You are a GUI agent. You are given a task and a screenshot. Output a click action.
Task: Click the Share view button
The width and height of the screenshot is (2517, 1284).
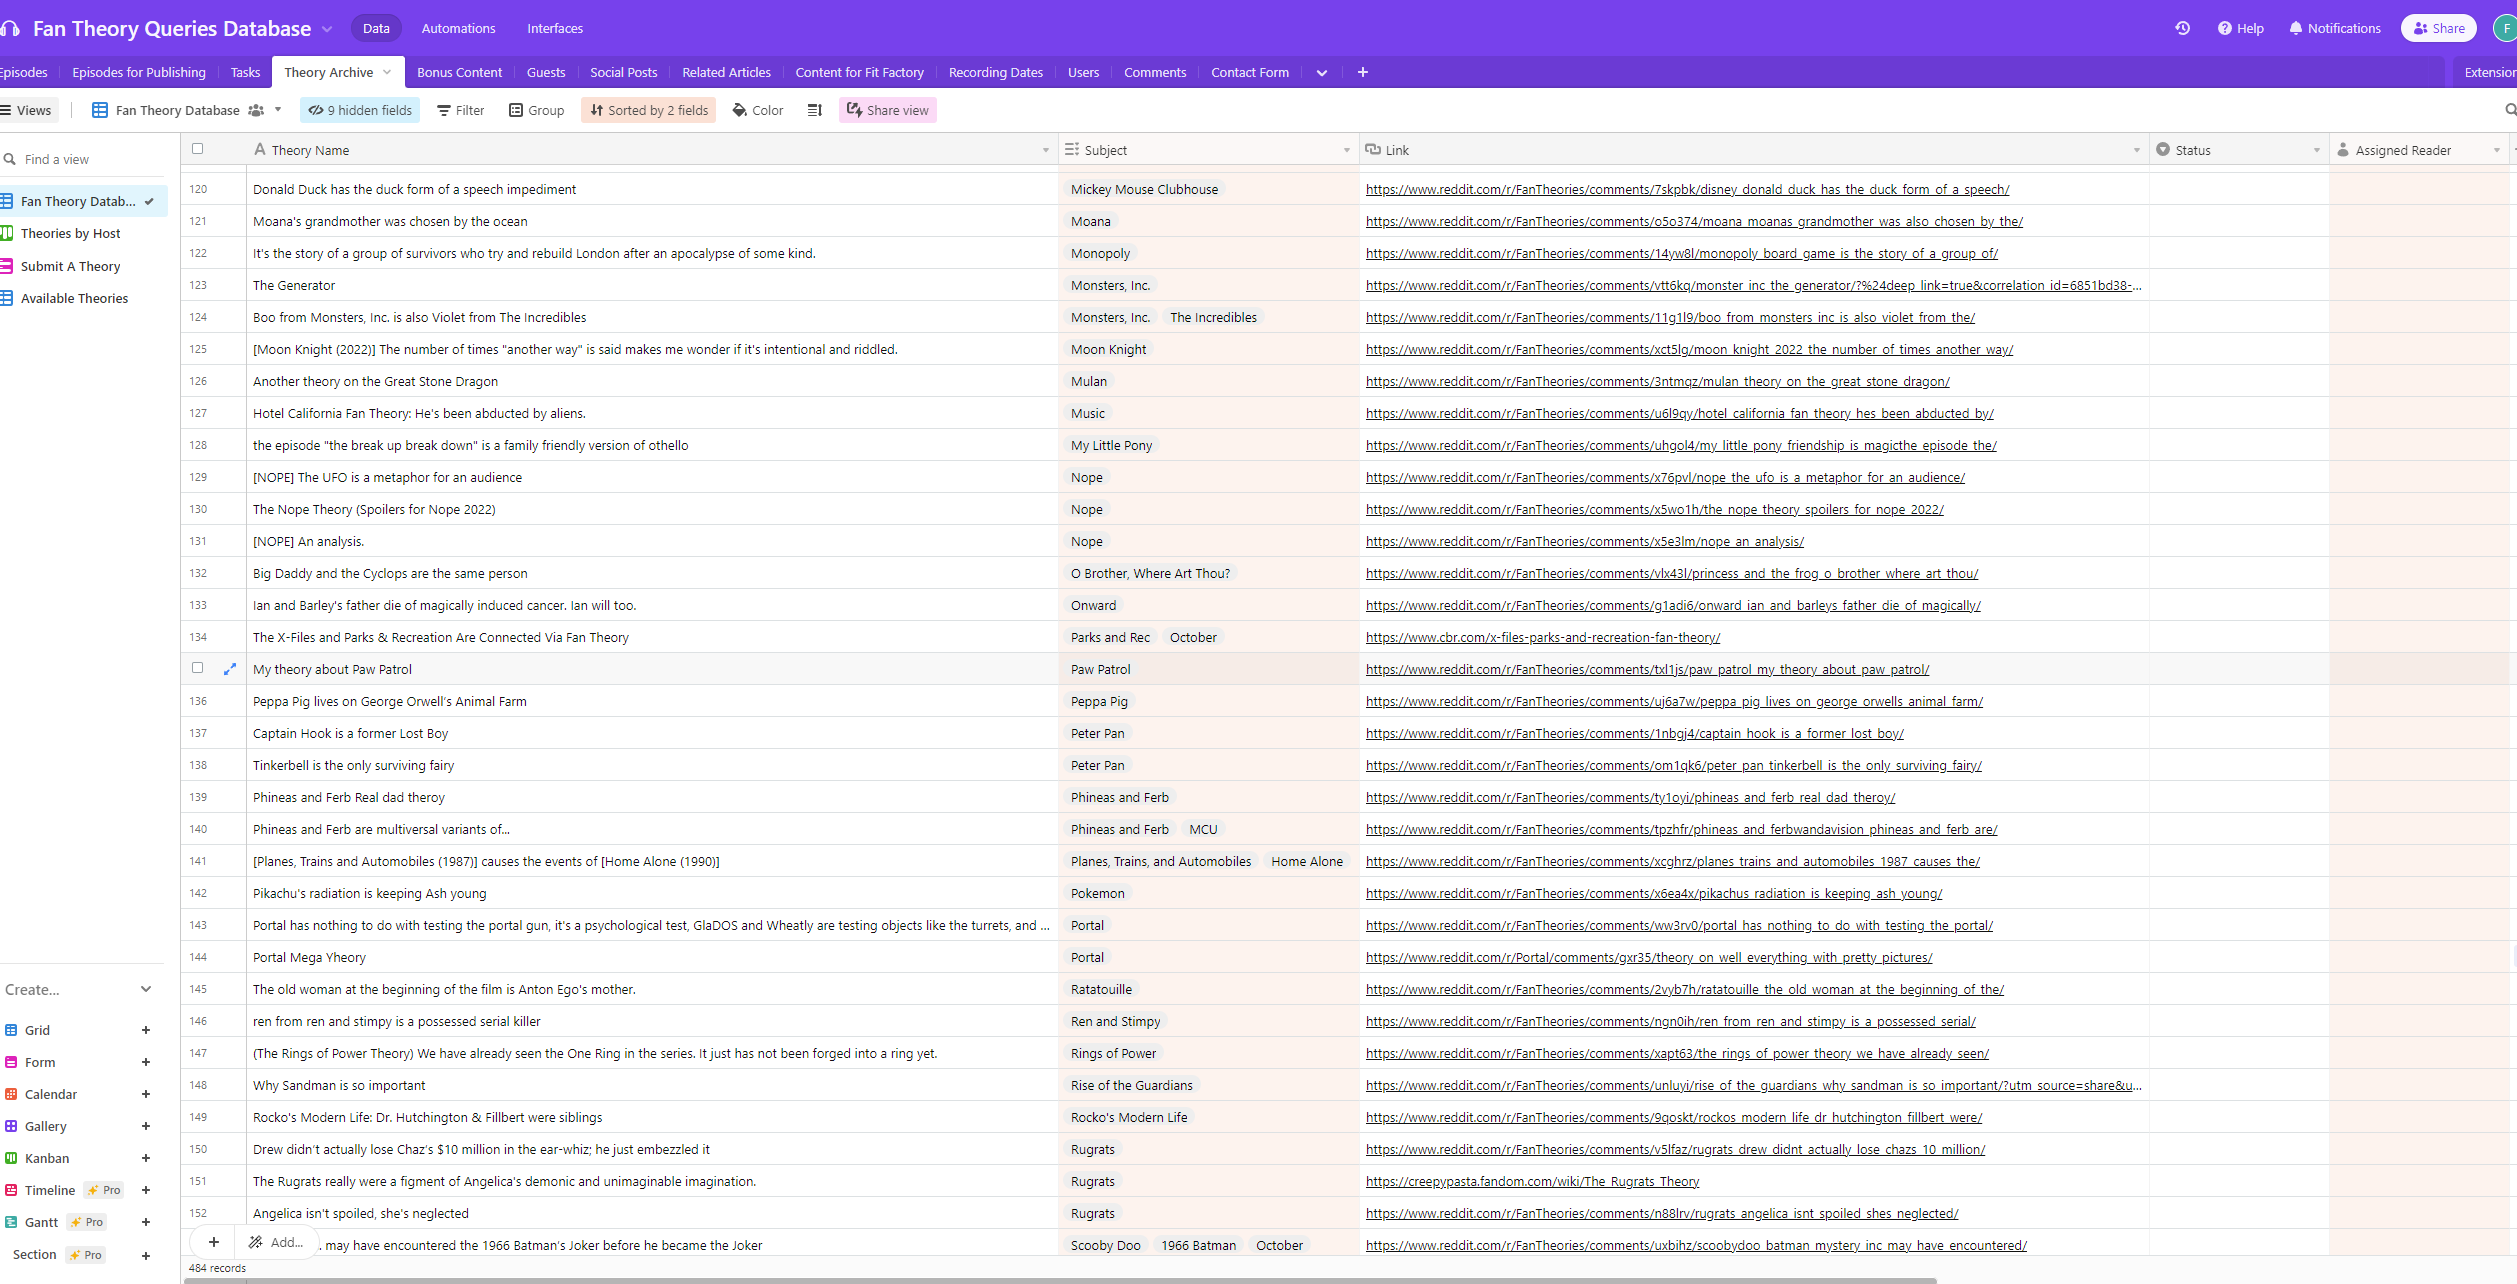(888, 110)
